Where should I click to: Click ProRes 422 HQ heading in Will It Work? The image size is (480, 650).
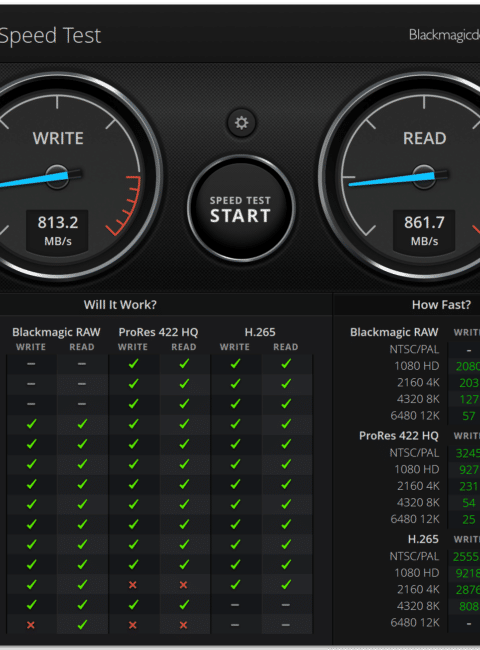(x=158, y=332)
